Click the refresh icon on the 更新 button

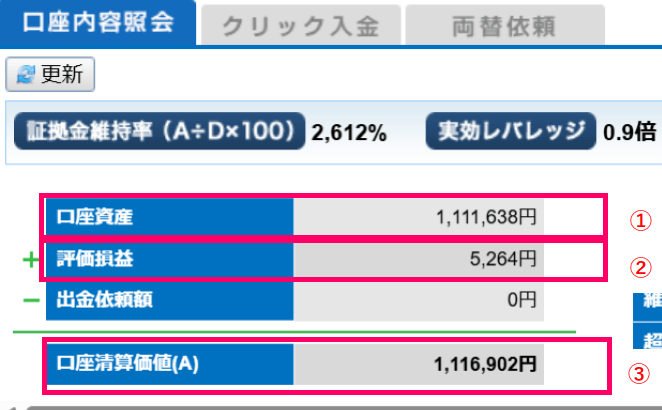pos(23,75)
